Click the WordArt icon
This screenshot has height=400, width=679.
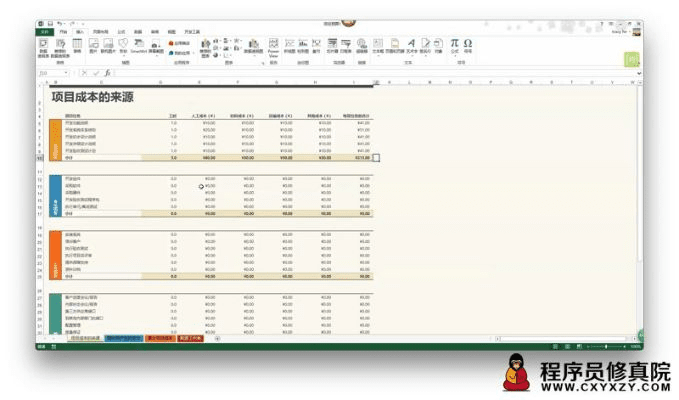coord(411,44)
